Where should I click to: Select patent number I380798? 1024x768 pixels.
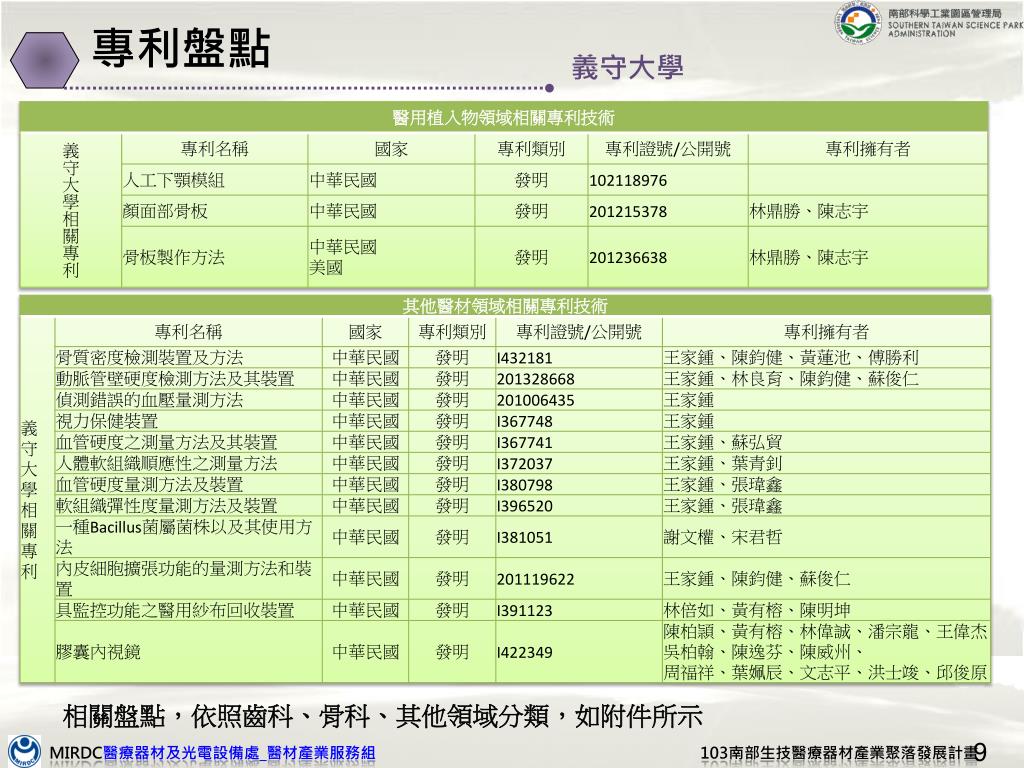524,485
